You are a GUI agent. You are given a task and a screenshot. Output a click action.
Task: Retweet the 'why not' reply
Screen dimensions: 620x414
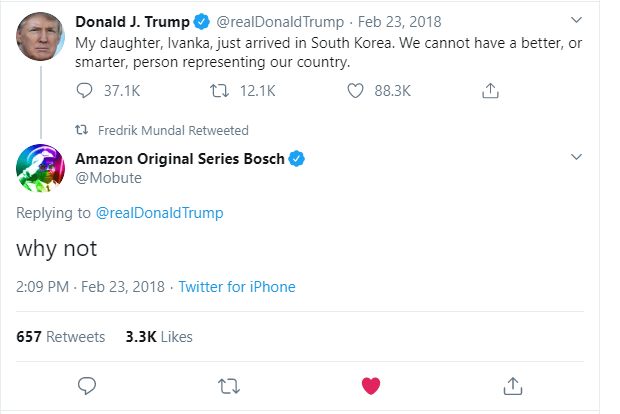click(x=229, y=386)
